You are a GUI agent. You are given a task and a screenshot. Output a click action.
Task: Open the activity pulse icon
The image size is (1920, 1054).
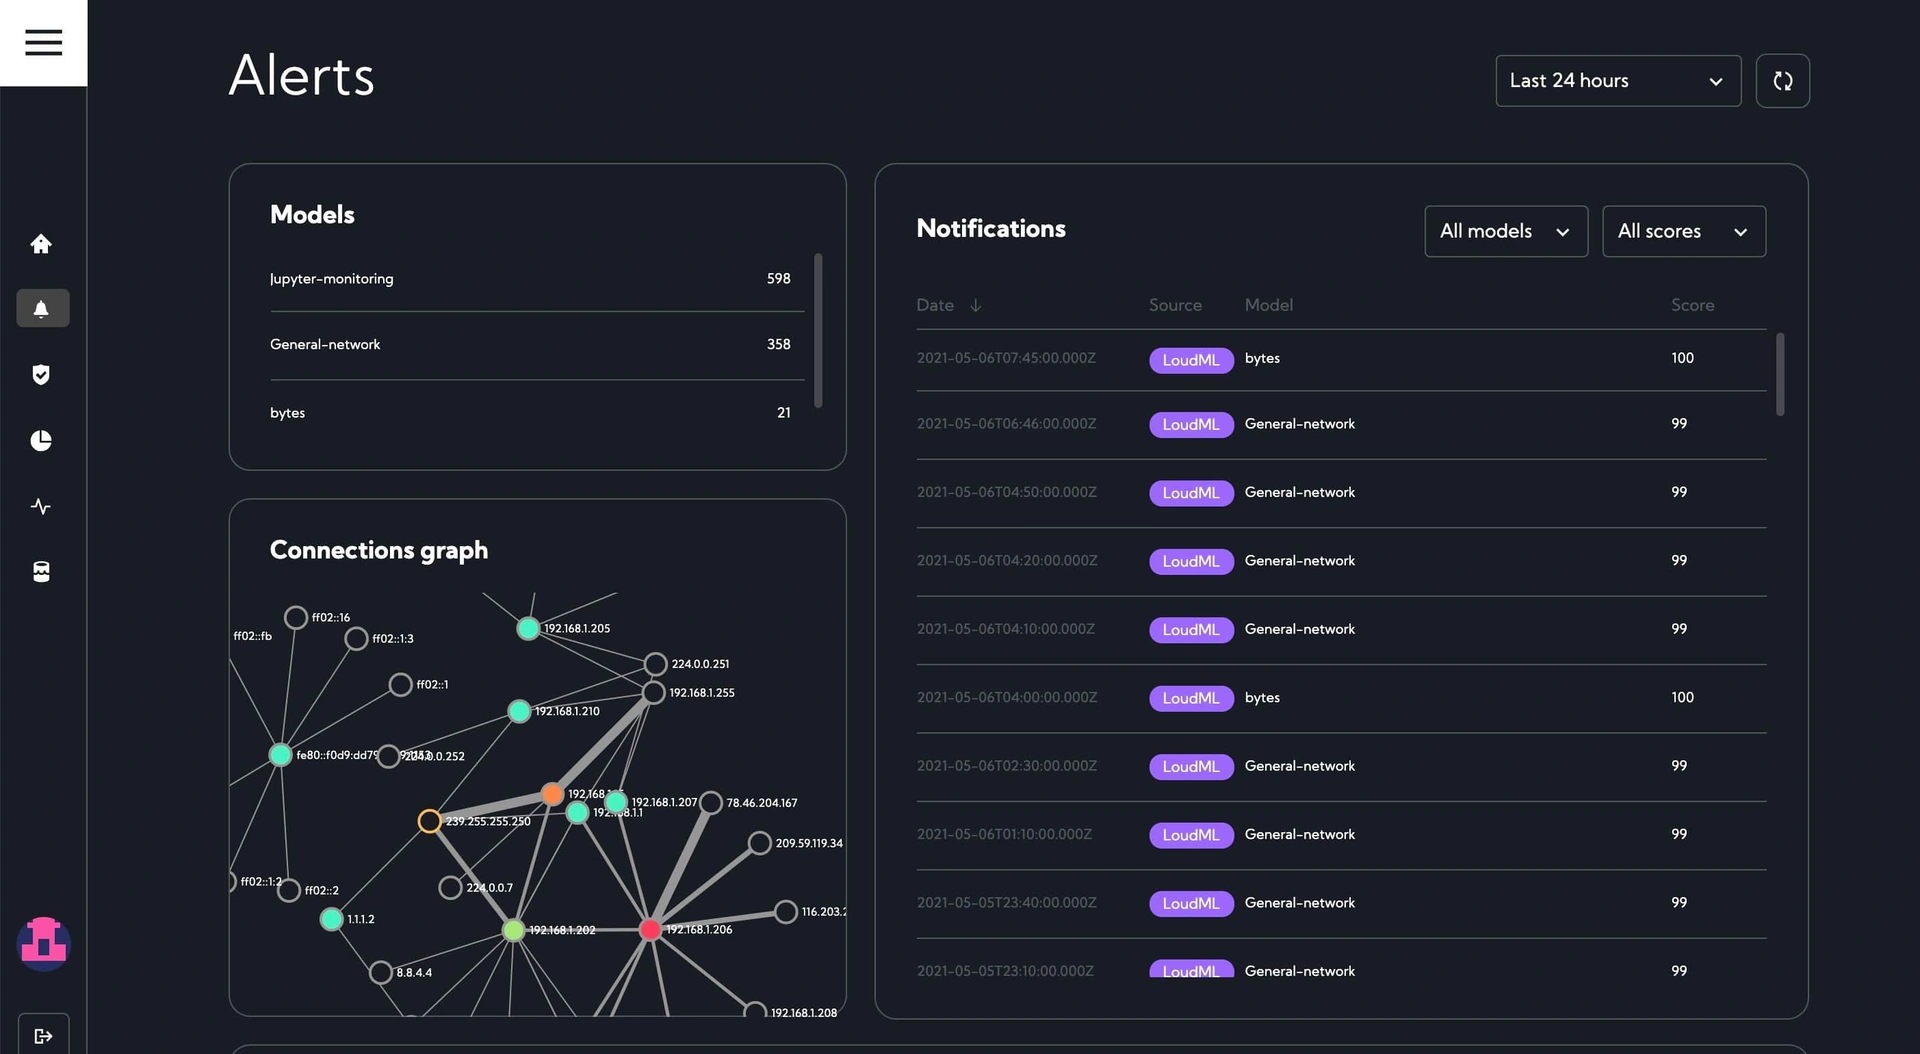click(x=41, y=506)
